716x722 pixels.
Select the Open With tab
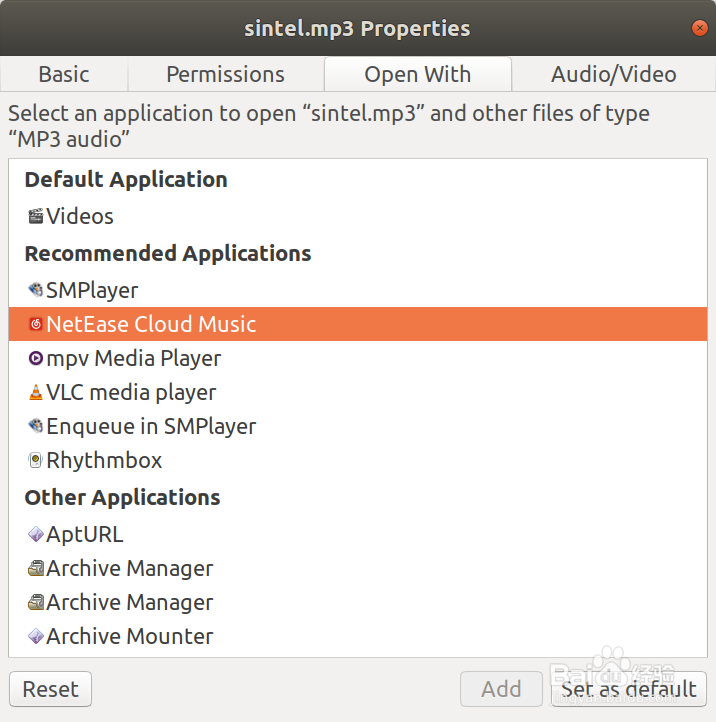(x=418, y=74)
